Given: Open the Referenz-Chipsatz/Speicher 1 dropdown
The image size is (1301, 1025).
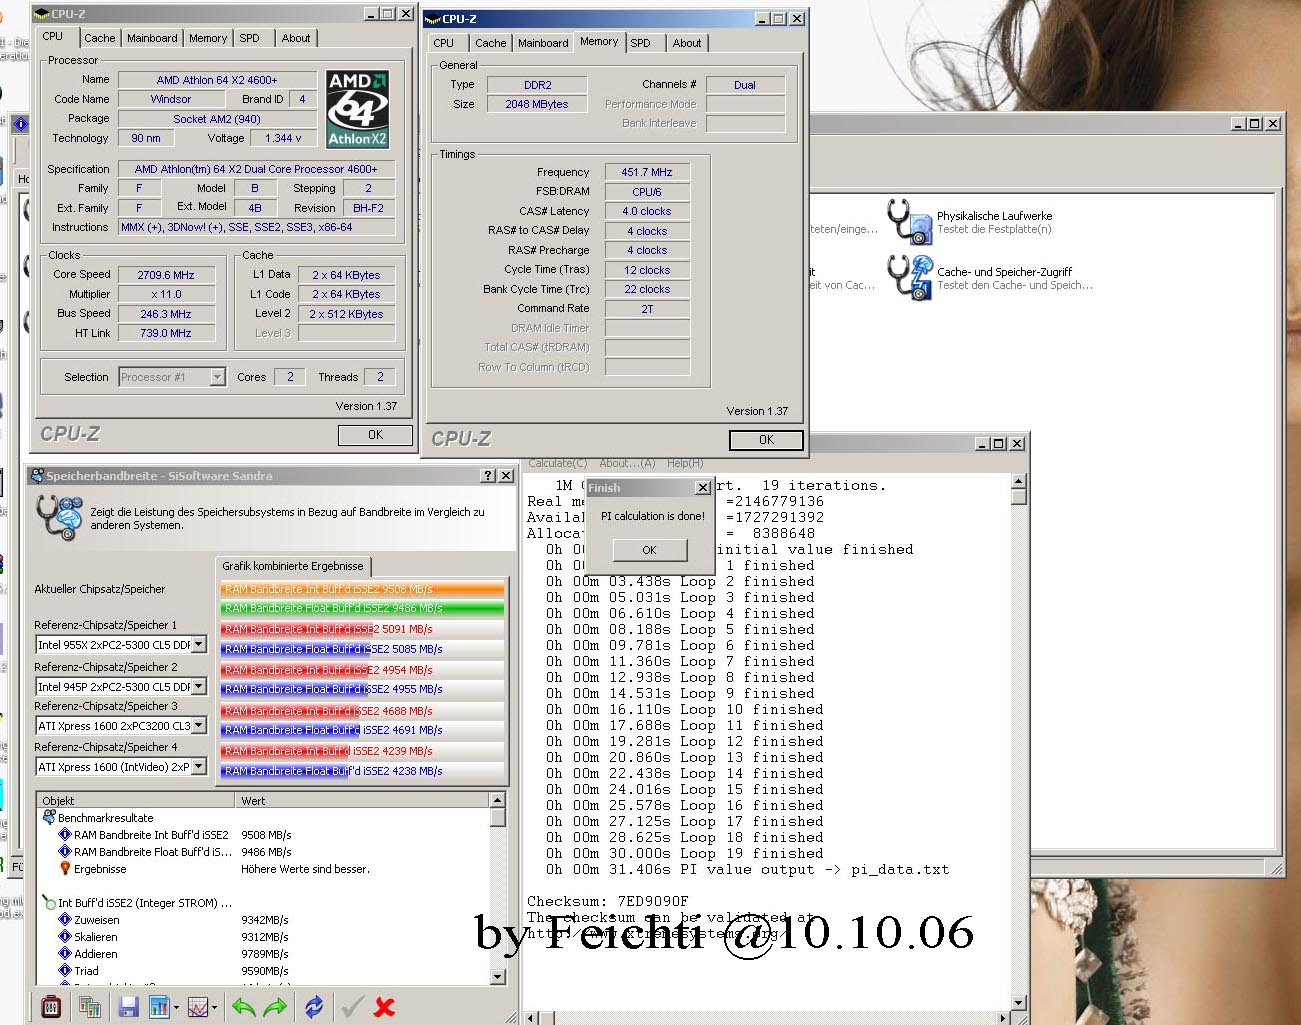Looking at the screenshot, I should tap(199, 645).
